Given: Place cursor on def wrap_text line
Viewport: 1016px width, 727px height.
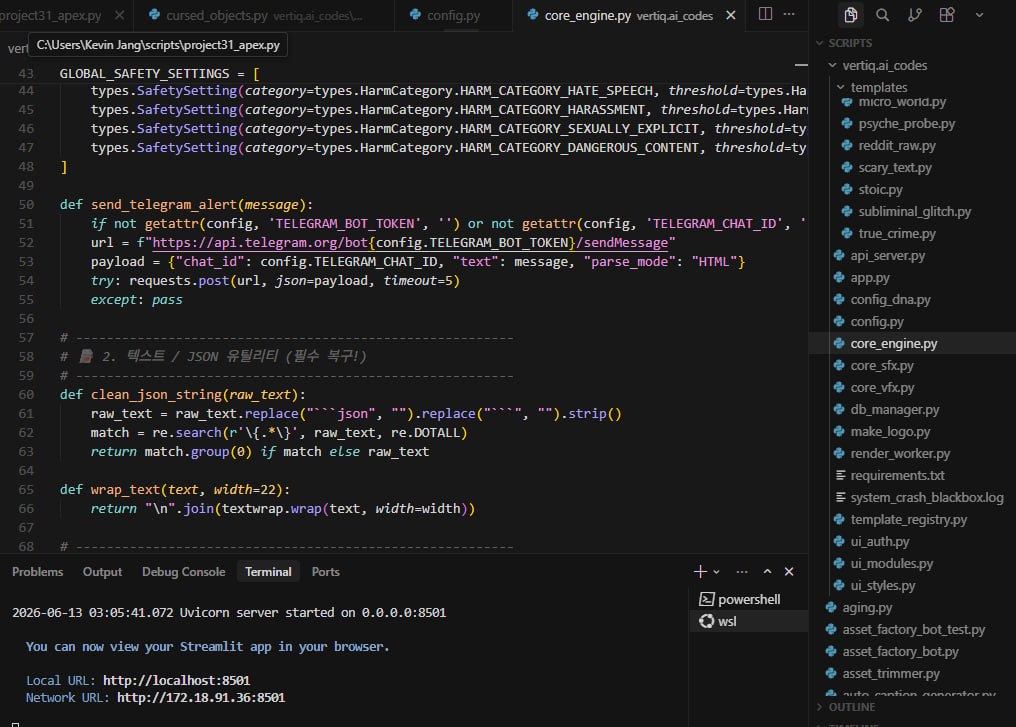Looking at the screenshot, I should coord(175,490).
